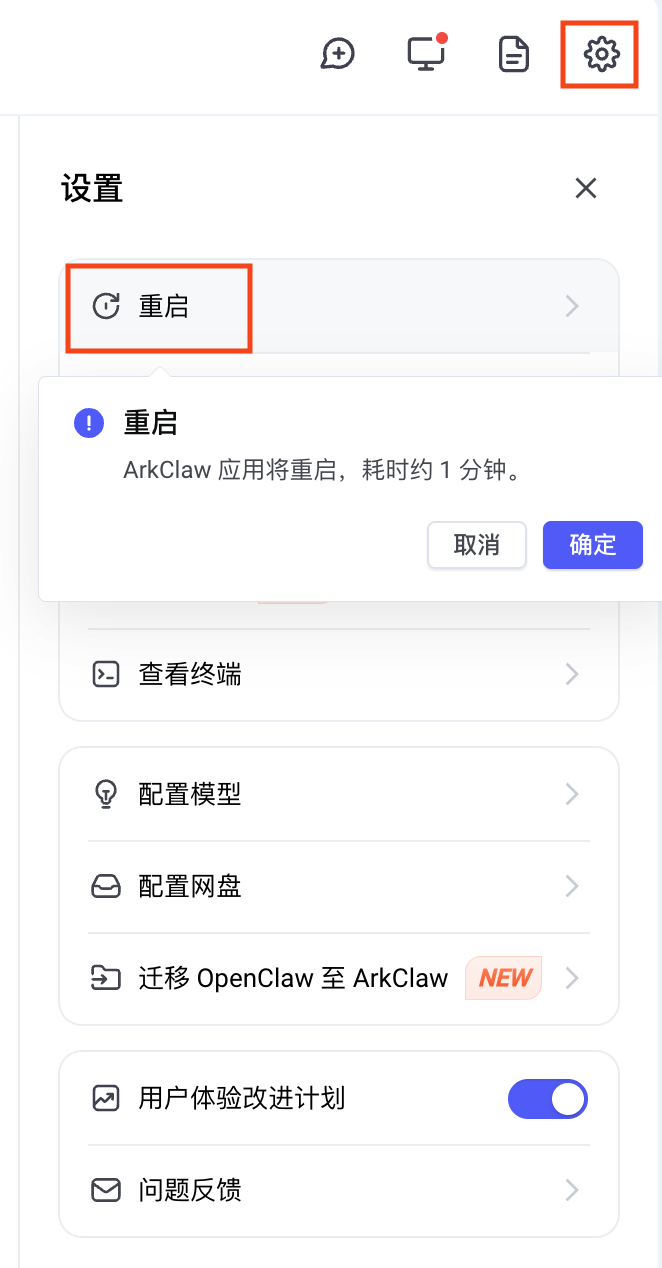Click the document icon in top toolbar

click(x=514, y=54)
